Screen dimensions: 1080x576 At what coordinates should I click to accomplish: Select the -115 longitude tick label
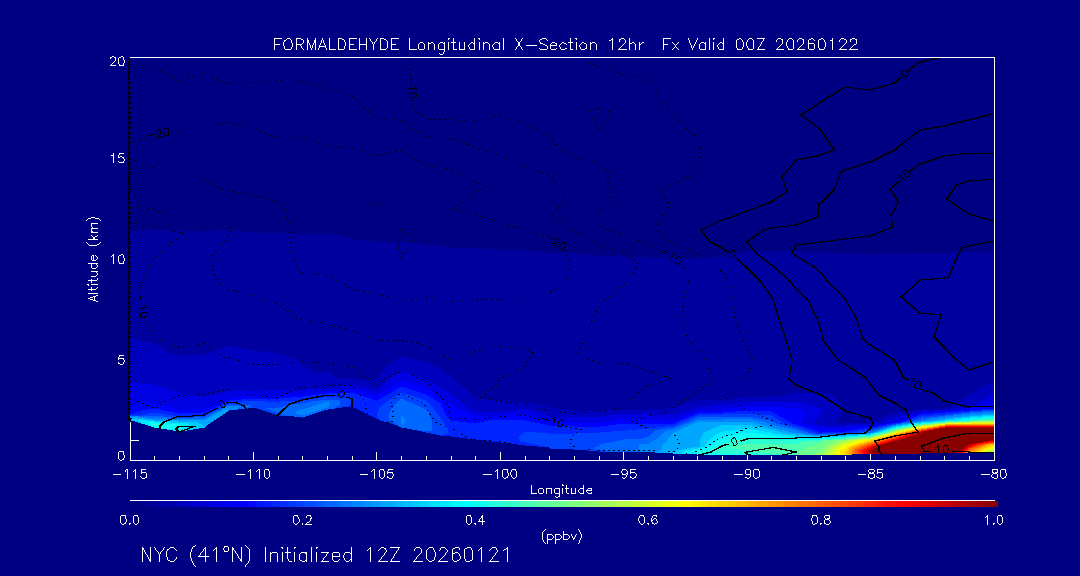(129, 473)
